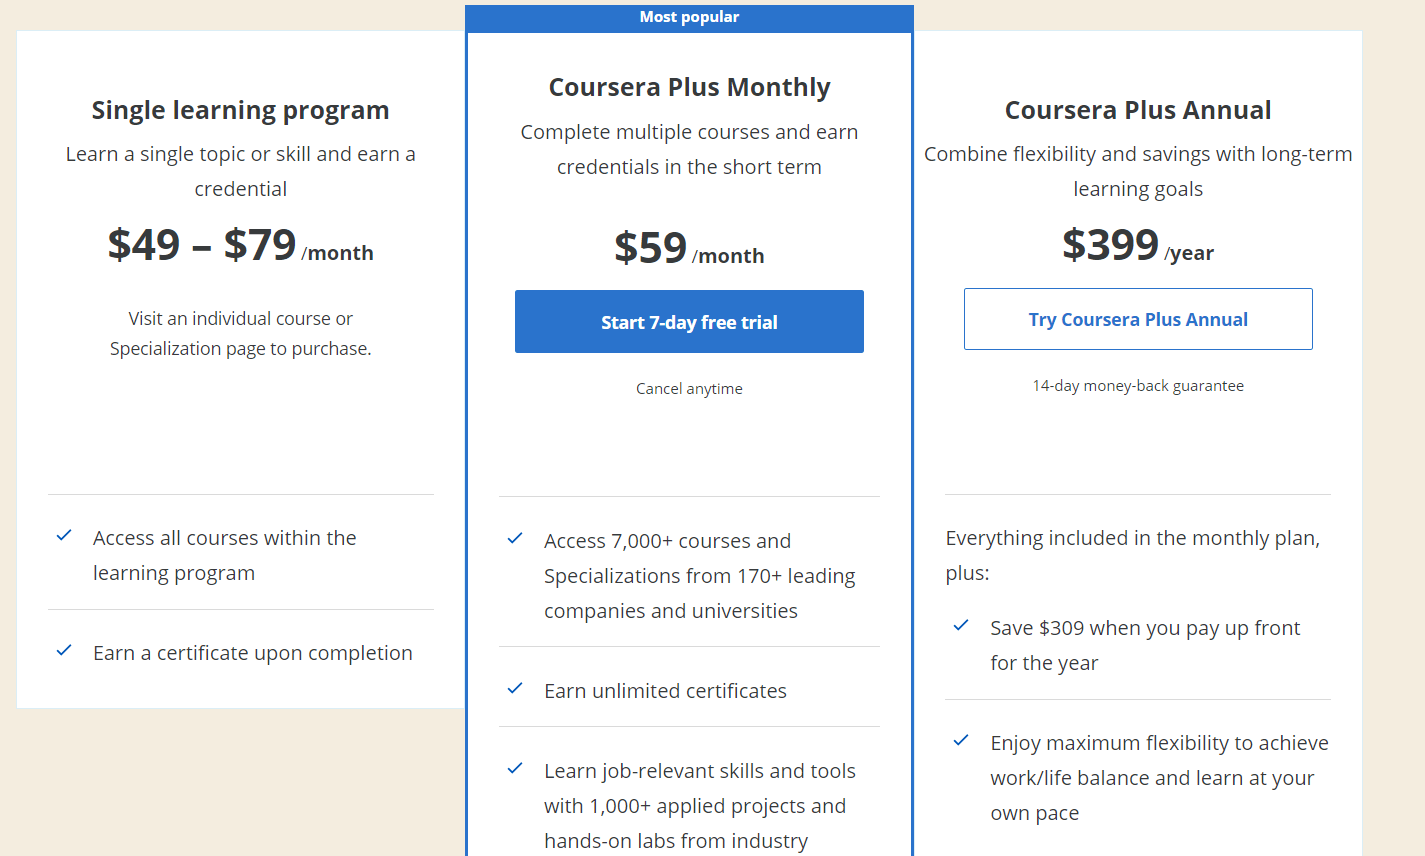The image size is (1425, 856).
Task: Click checkmark beside 'Access 7,000+ courses and Specializations'
Action: pyautogui.click(x=515, y=539)
